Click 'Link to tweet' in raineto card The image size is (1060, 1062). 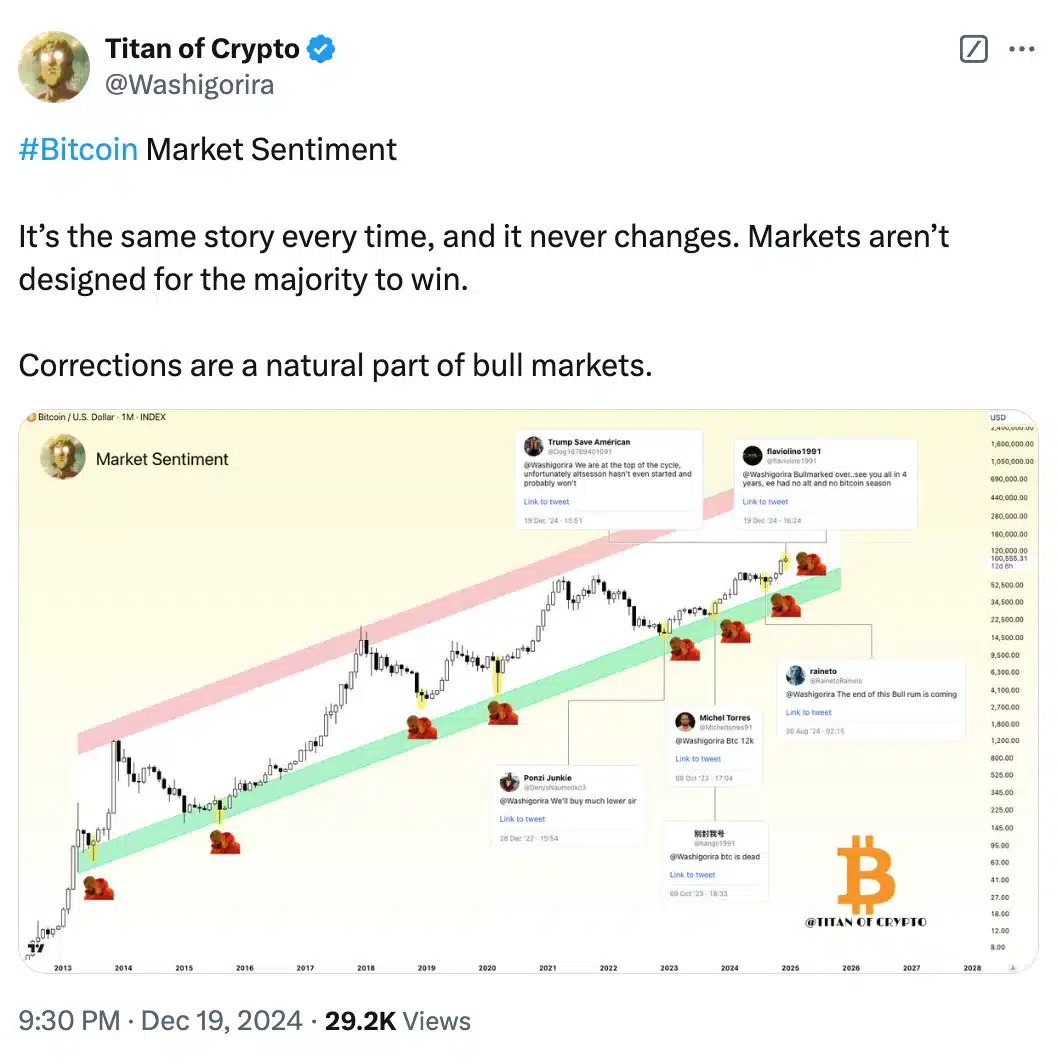[808, 713]
